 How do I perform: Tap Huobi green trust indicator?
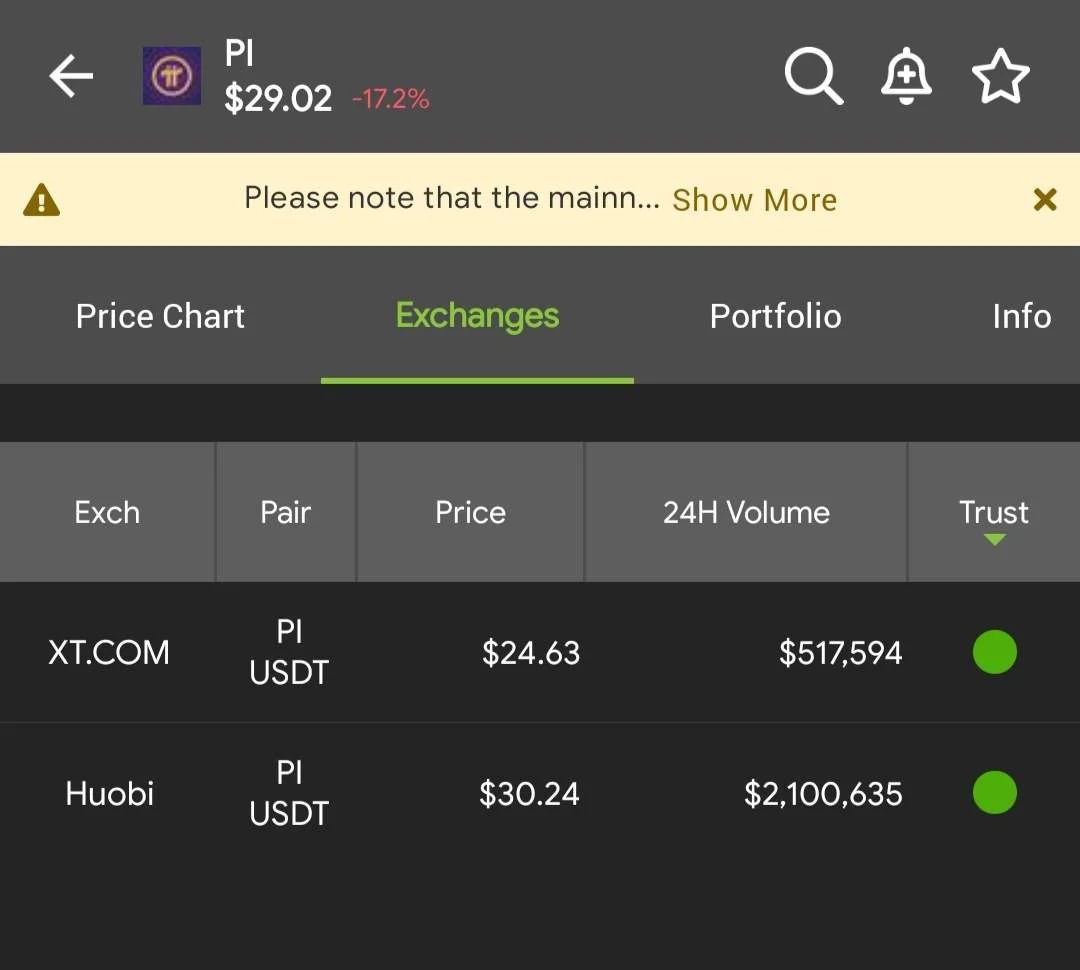pos(995,792)
